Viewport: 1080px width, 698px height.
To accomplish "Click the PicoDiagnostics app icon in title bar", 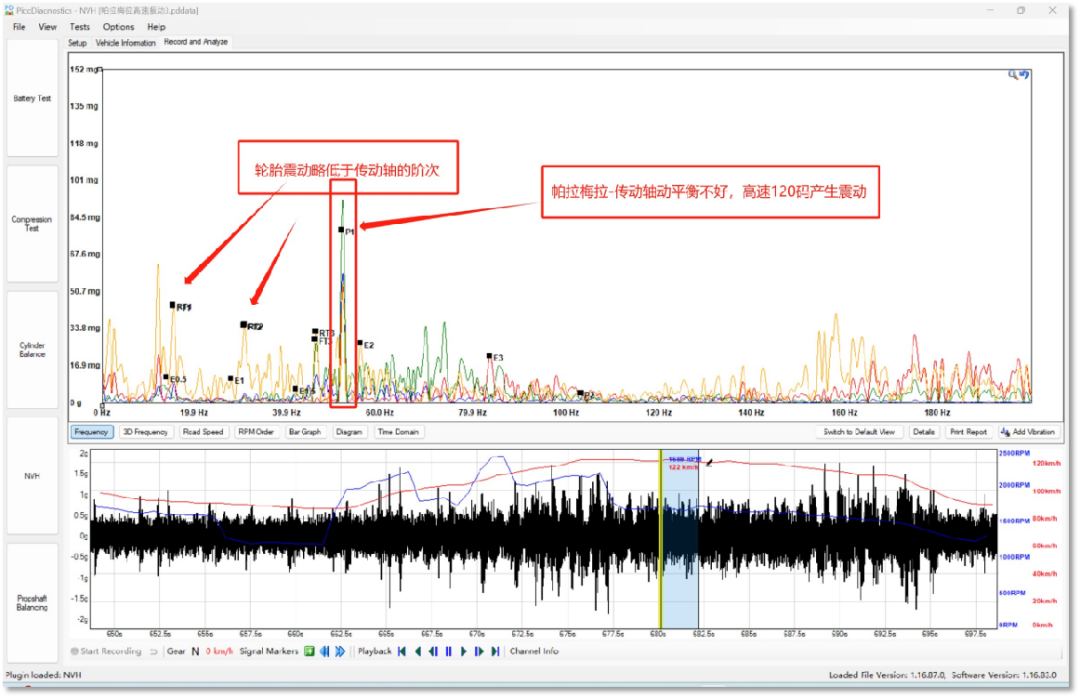I will [9, 10].
